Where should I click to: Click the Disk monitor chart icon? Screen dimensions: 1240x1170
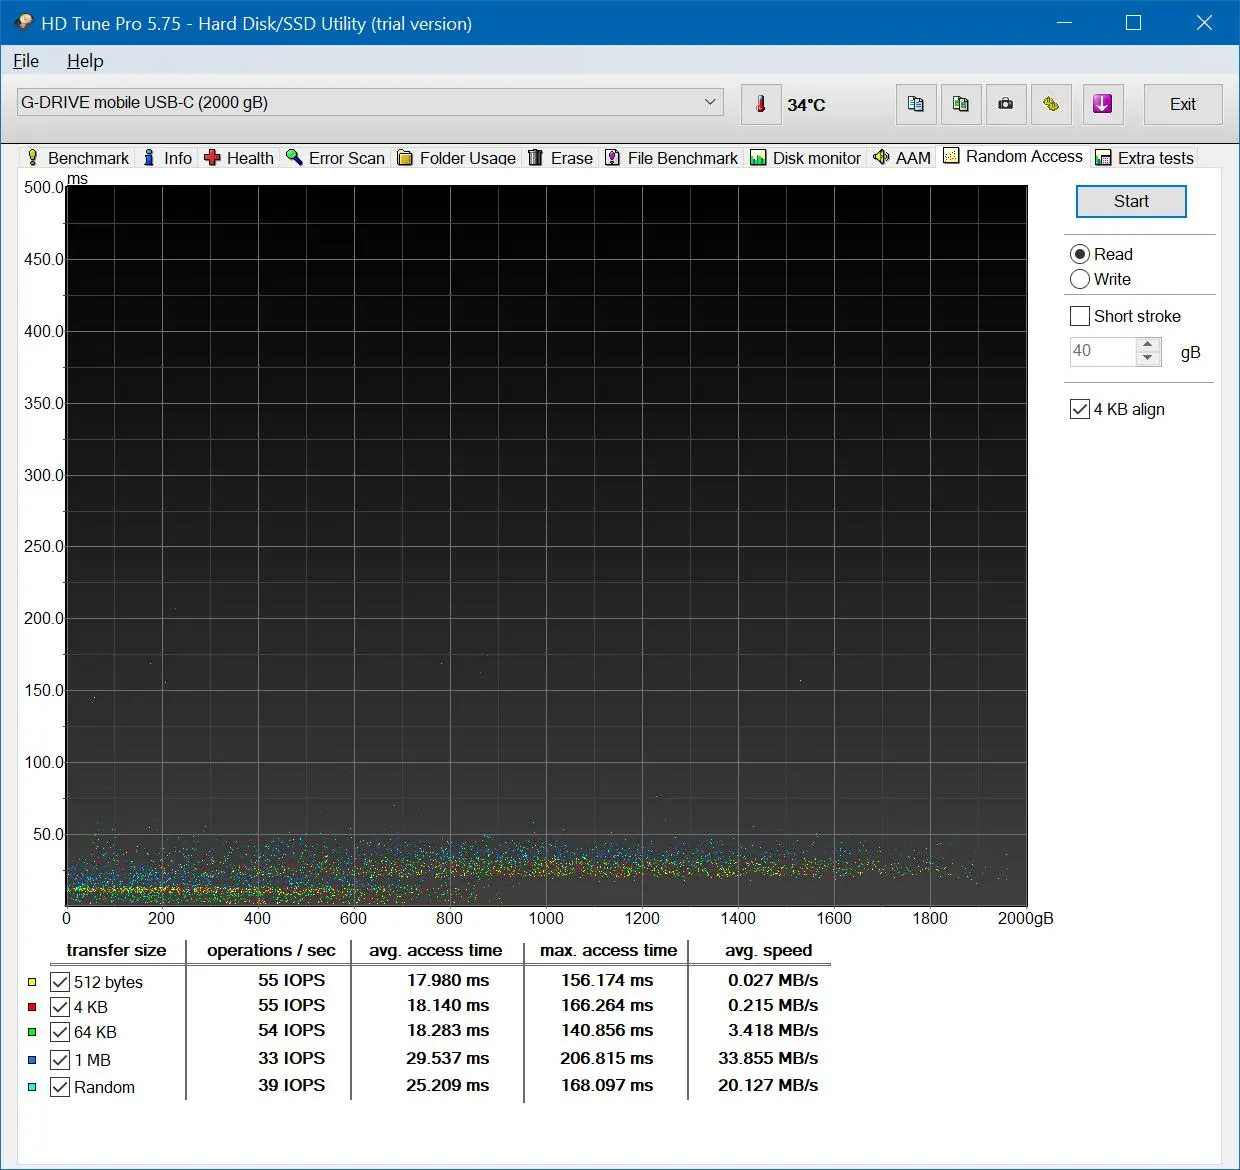pyautogui.click(x=758, y=157)
